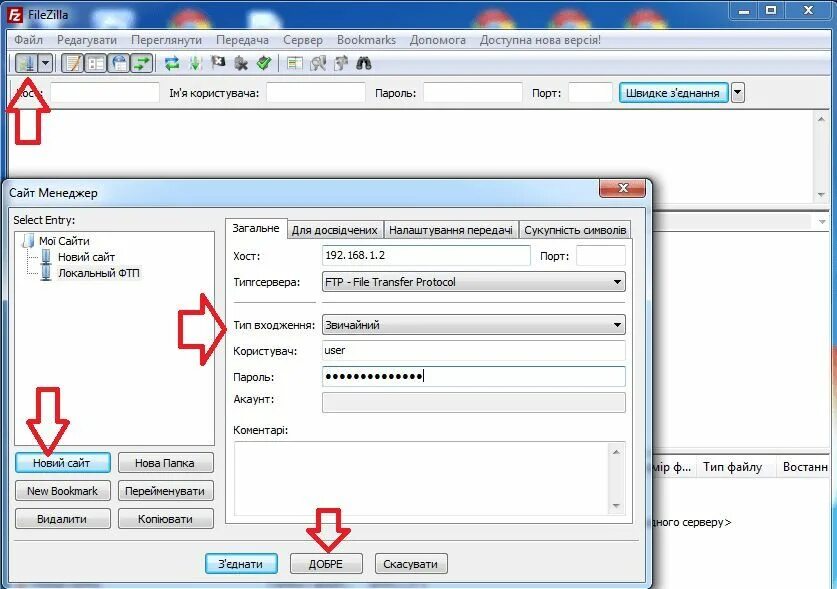This screenshot has width=837, height=589.
Task: Expand the Site Manager icon dropdown arrow
Action: click(45, 64)
